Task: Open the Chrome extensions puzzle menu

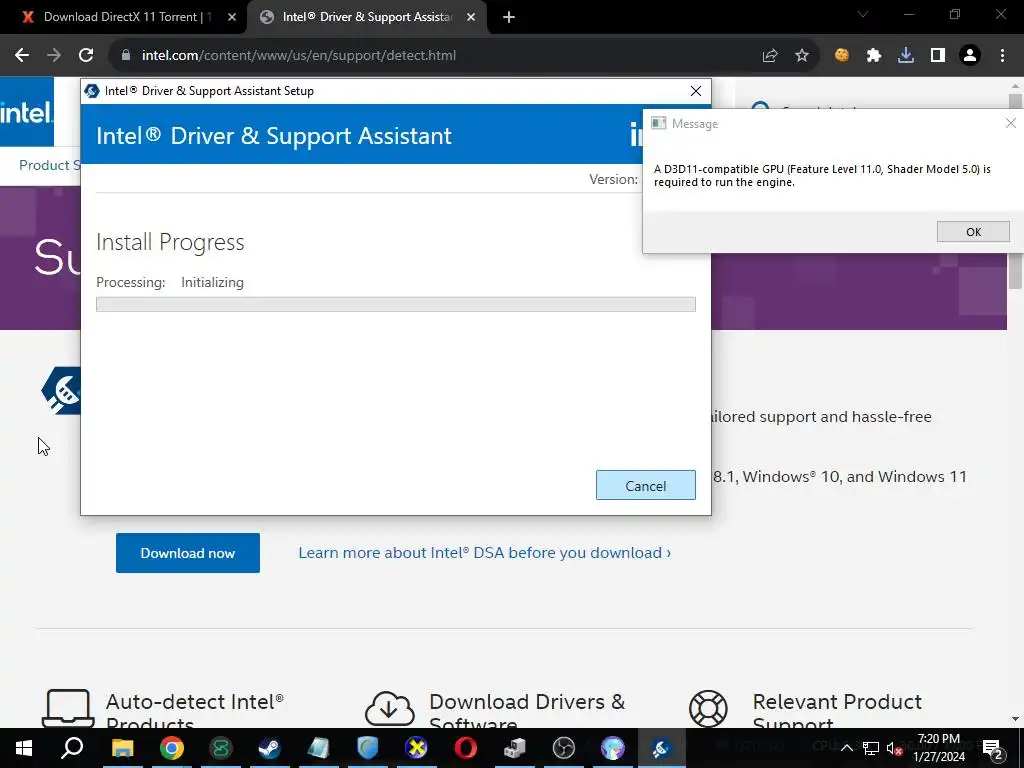Action: (x=874, y=56)
